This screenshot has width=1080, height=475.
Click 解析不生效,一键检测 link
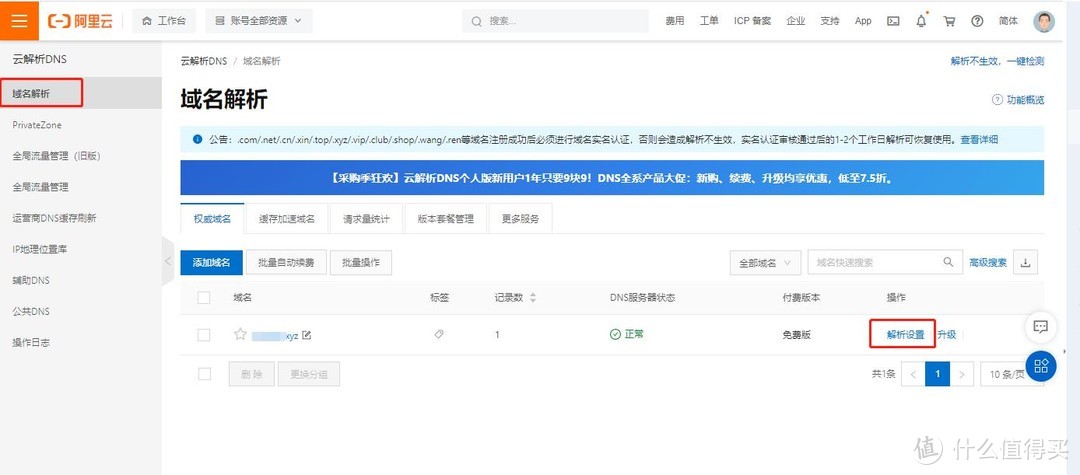pyautogui.click(x=997, y=61)
